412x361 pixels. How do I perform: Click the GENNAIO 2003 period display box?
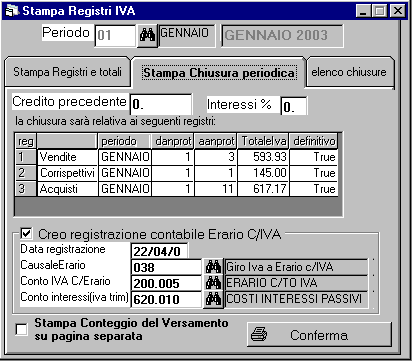(x=282, y=35)
